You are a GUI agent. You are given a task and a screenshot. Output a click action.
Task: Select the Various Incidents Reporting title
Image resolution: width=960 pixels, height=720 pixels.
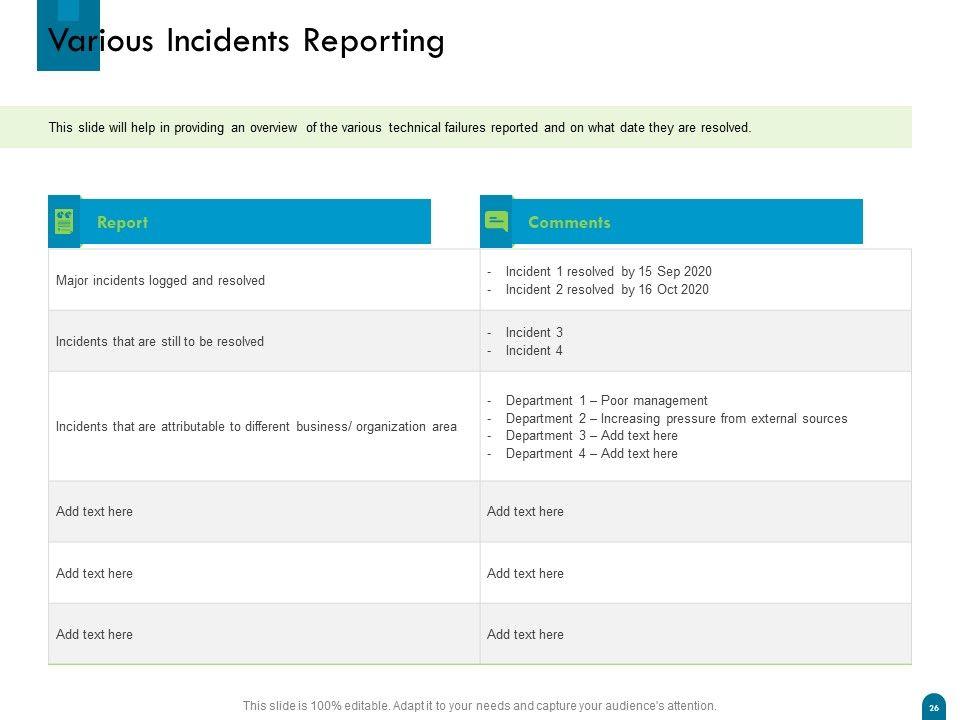247,41
